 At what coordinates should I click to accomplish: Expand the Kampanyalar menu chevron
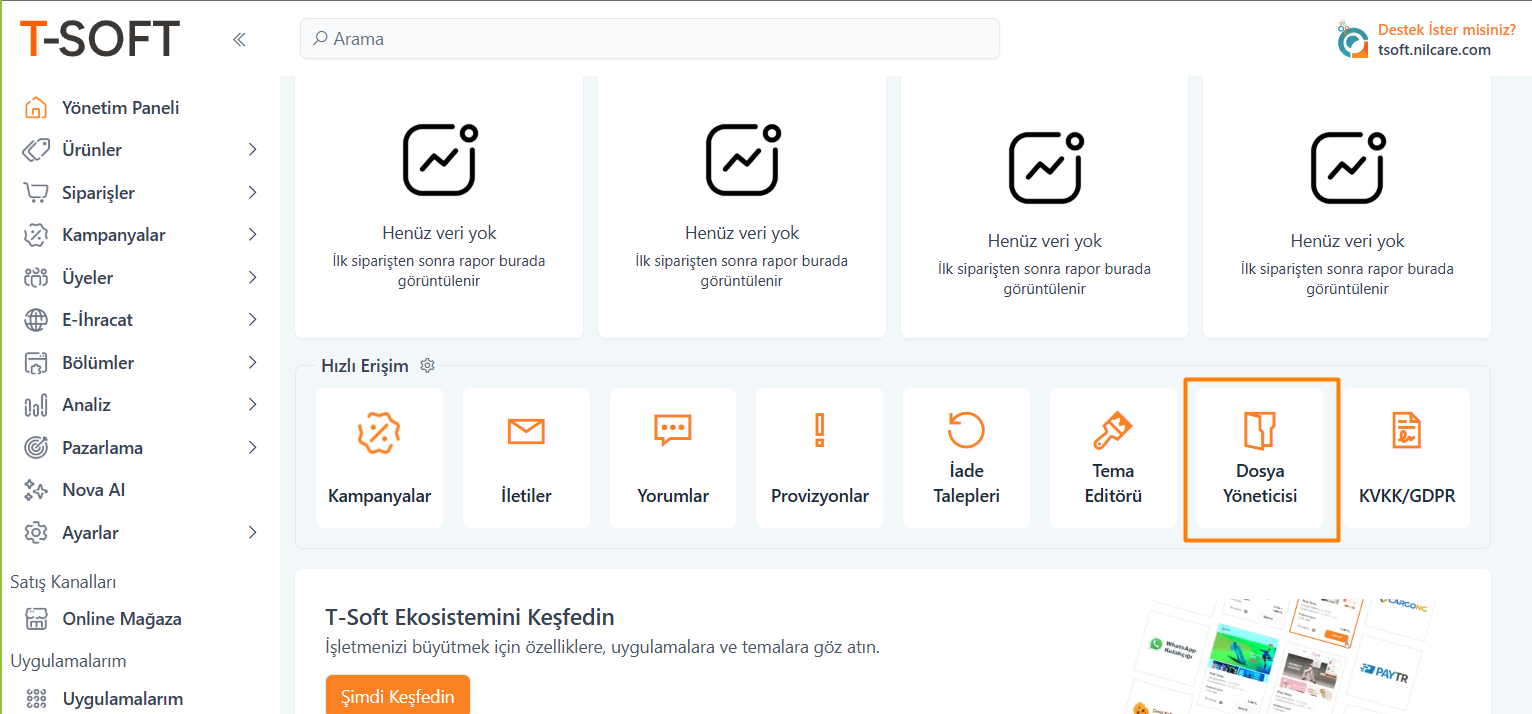(x=252, y=235)
